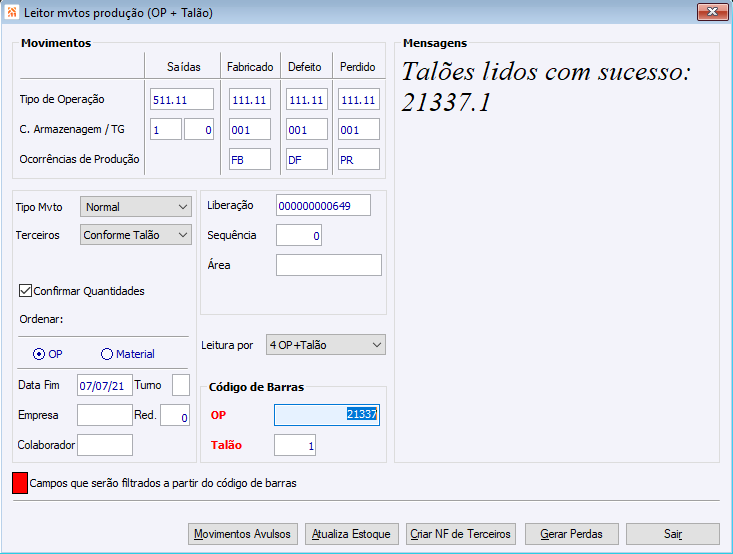Click the Atualiza Estoque button

[352, 534]
